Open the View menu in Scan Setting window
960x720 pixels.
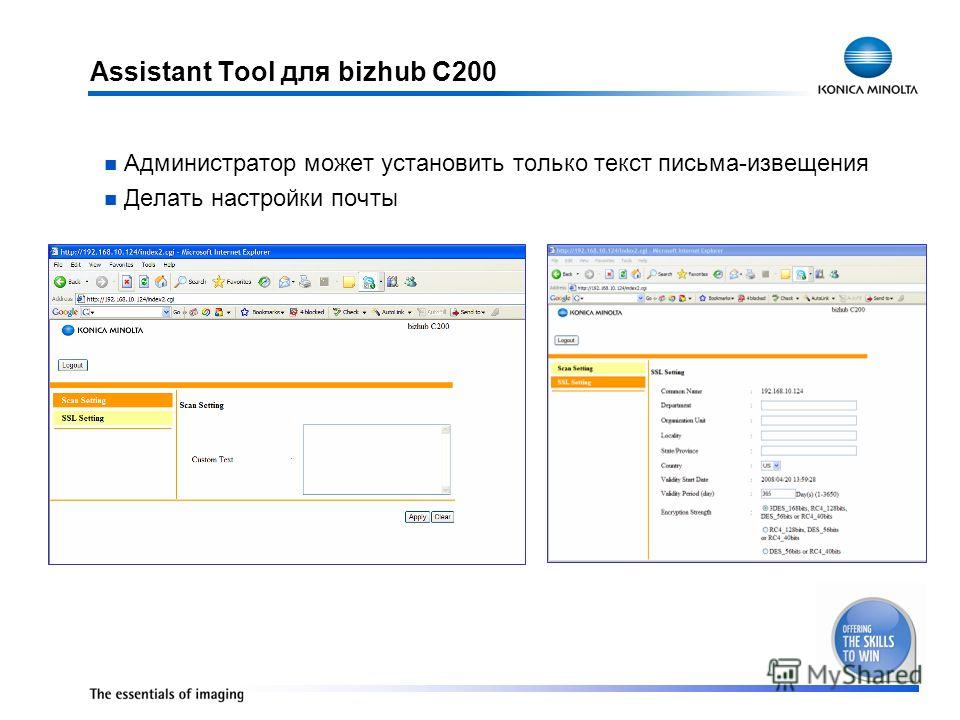pyautogui.click(x=95, y=265)
